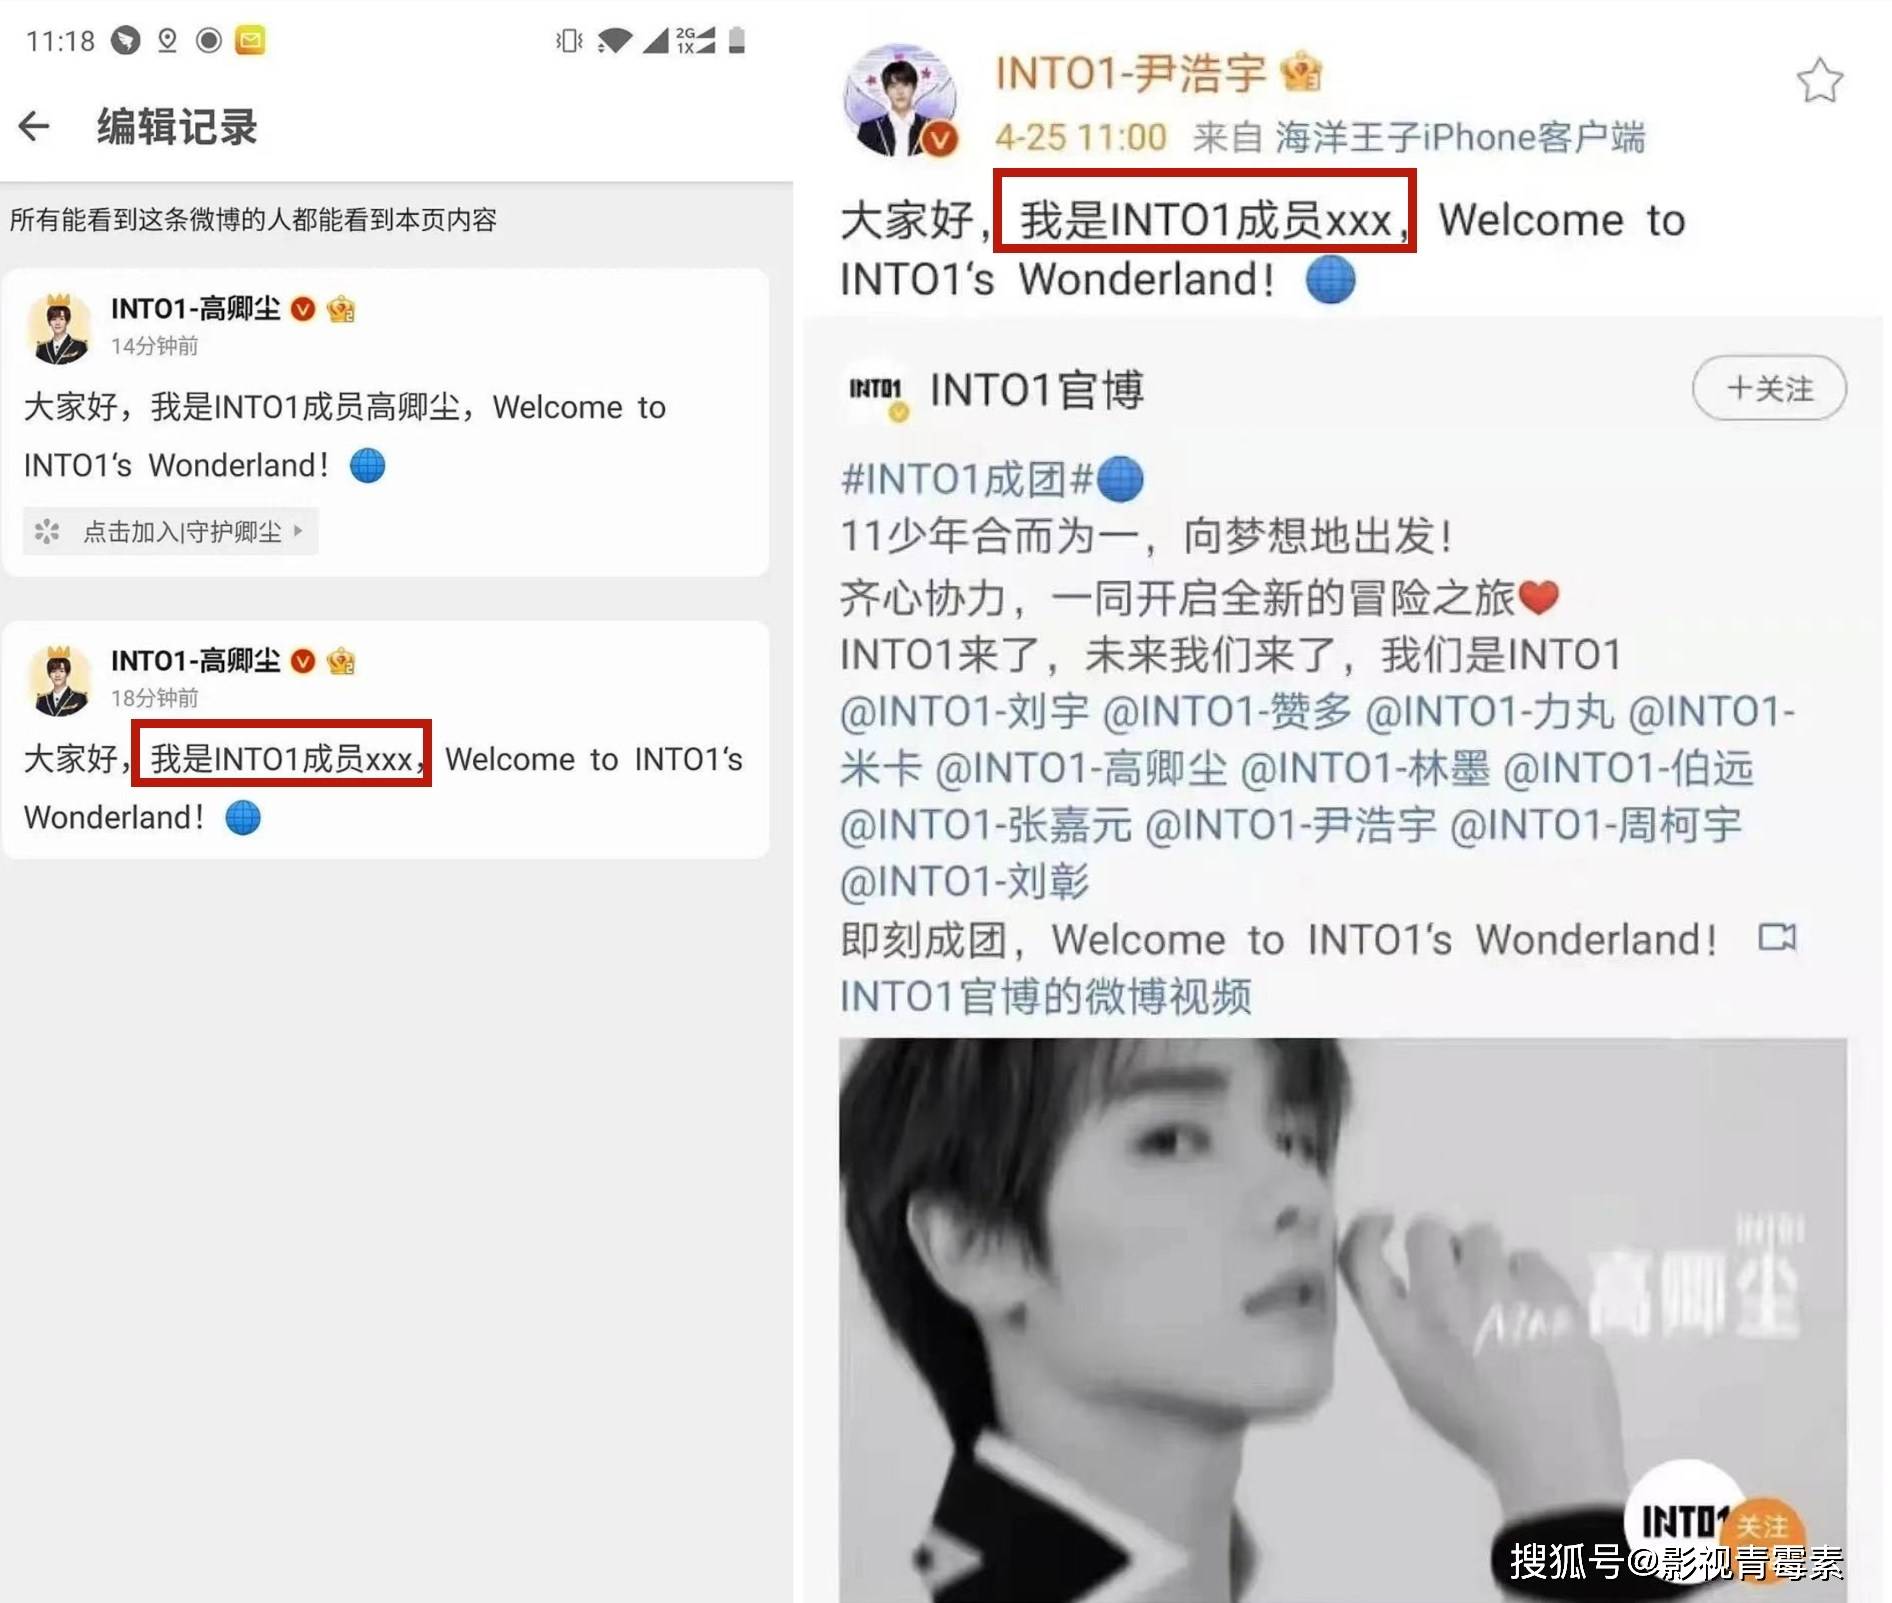This screenshot has width=1892, height=1603.
Task: Expand 点击加入|守护卿尘 arrow
Action: [298, 531]
